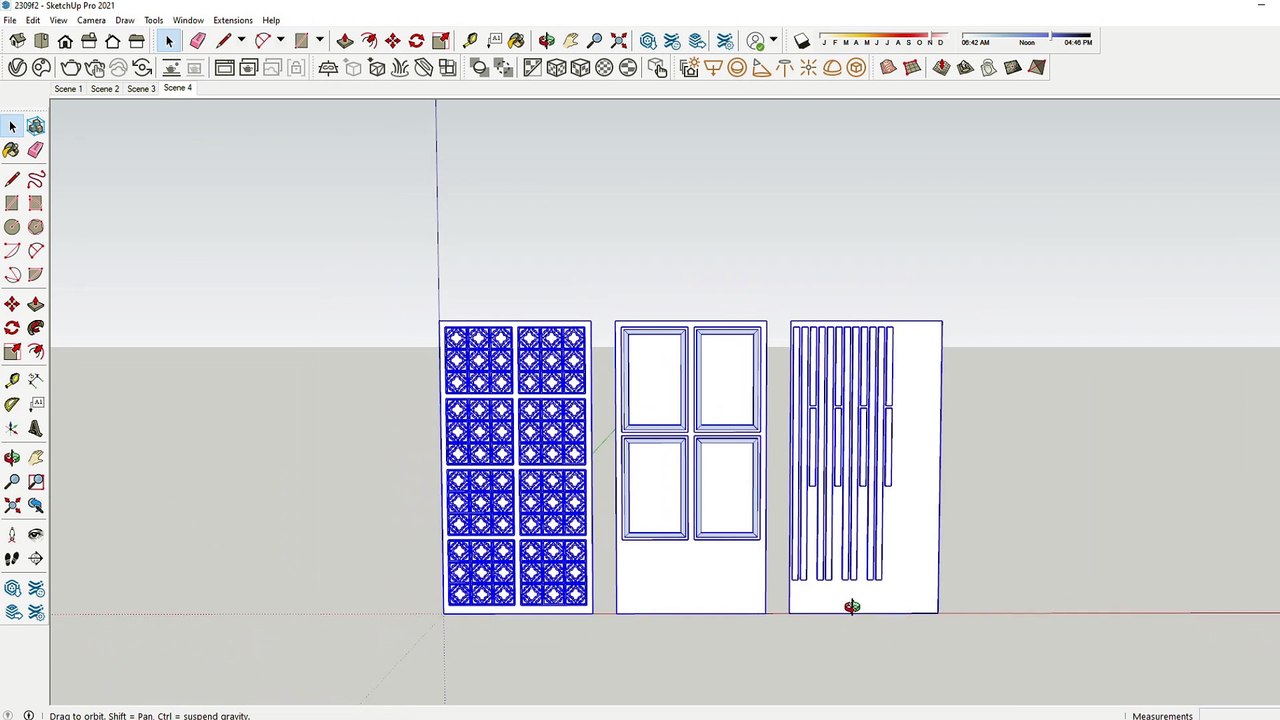Add V-Ray dome light
The height and width of the screenshot is (720, 1280).
[x=832, y=67]
